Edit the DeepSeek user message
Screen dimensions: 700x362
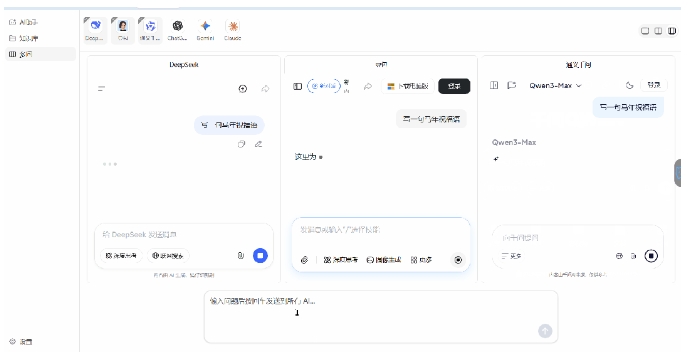[258, 144]
